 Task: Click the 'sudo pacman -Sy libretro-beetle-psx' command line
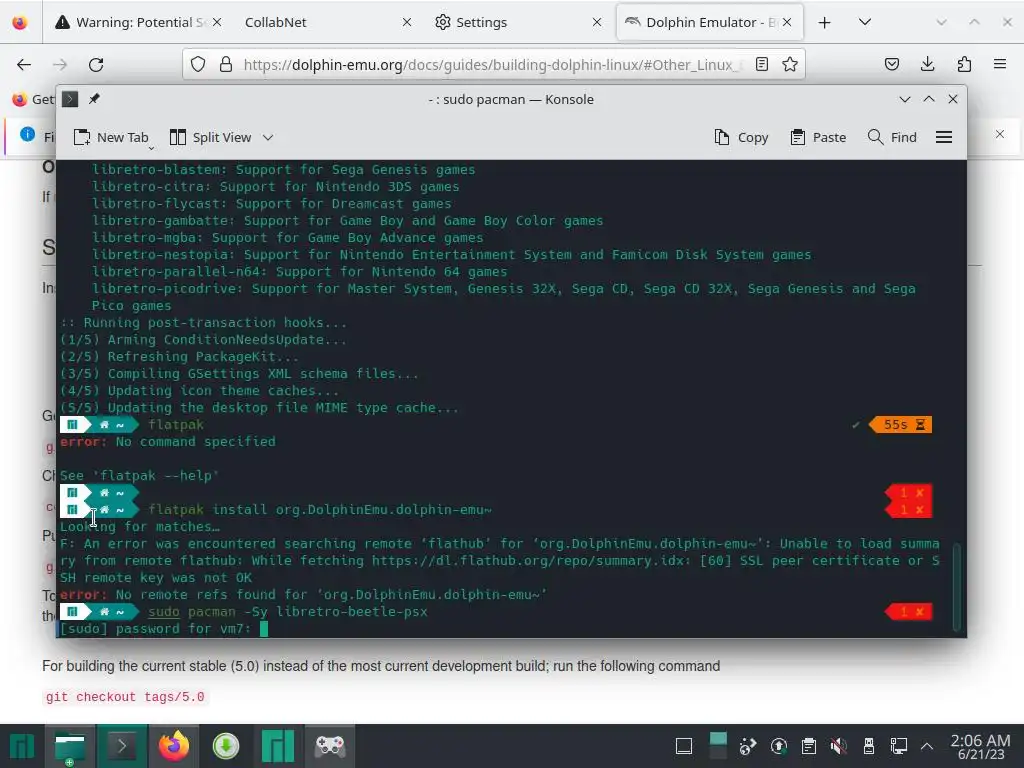coord(288,612)
